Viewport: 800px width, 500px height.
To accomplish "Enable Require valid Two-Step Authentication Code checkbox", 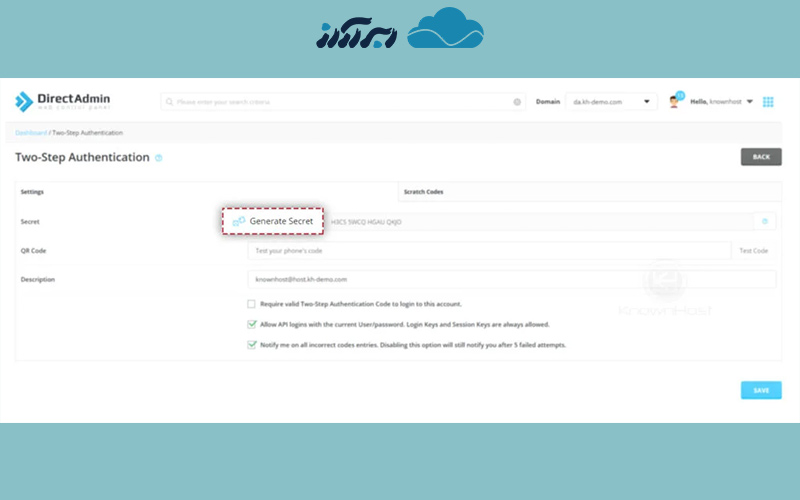I will coord(252,304).
